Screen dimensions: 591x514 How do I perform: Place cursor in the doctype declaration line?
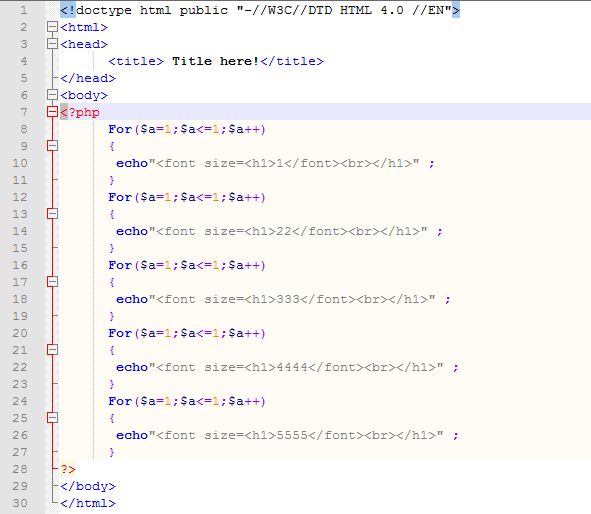click(260, 10)
